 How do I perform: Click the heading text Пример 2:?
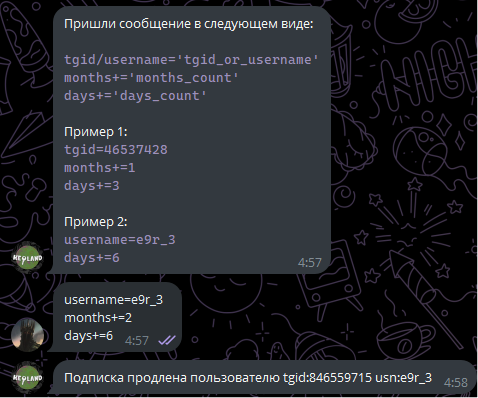[x=96, y=222]
